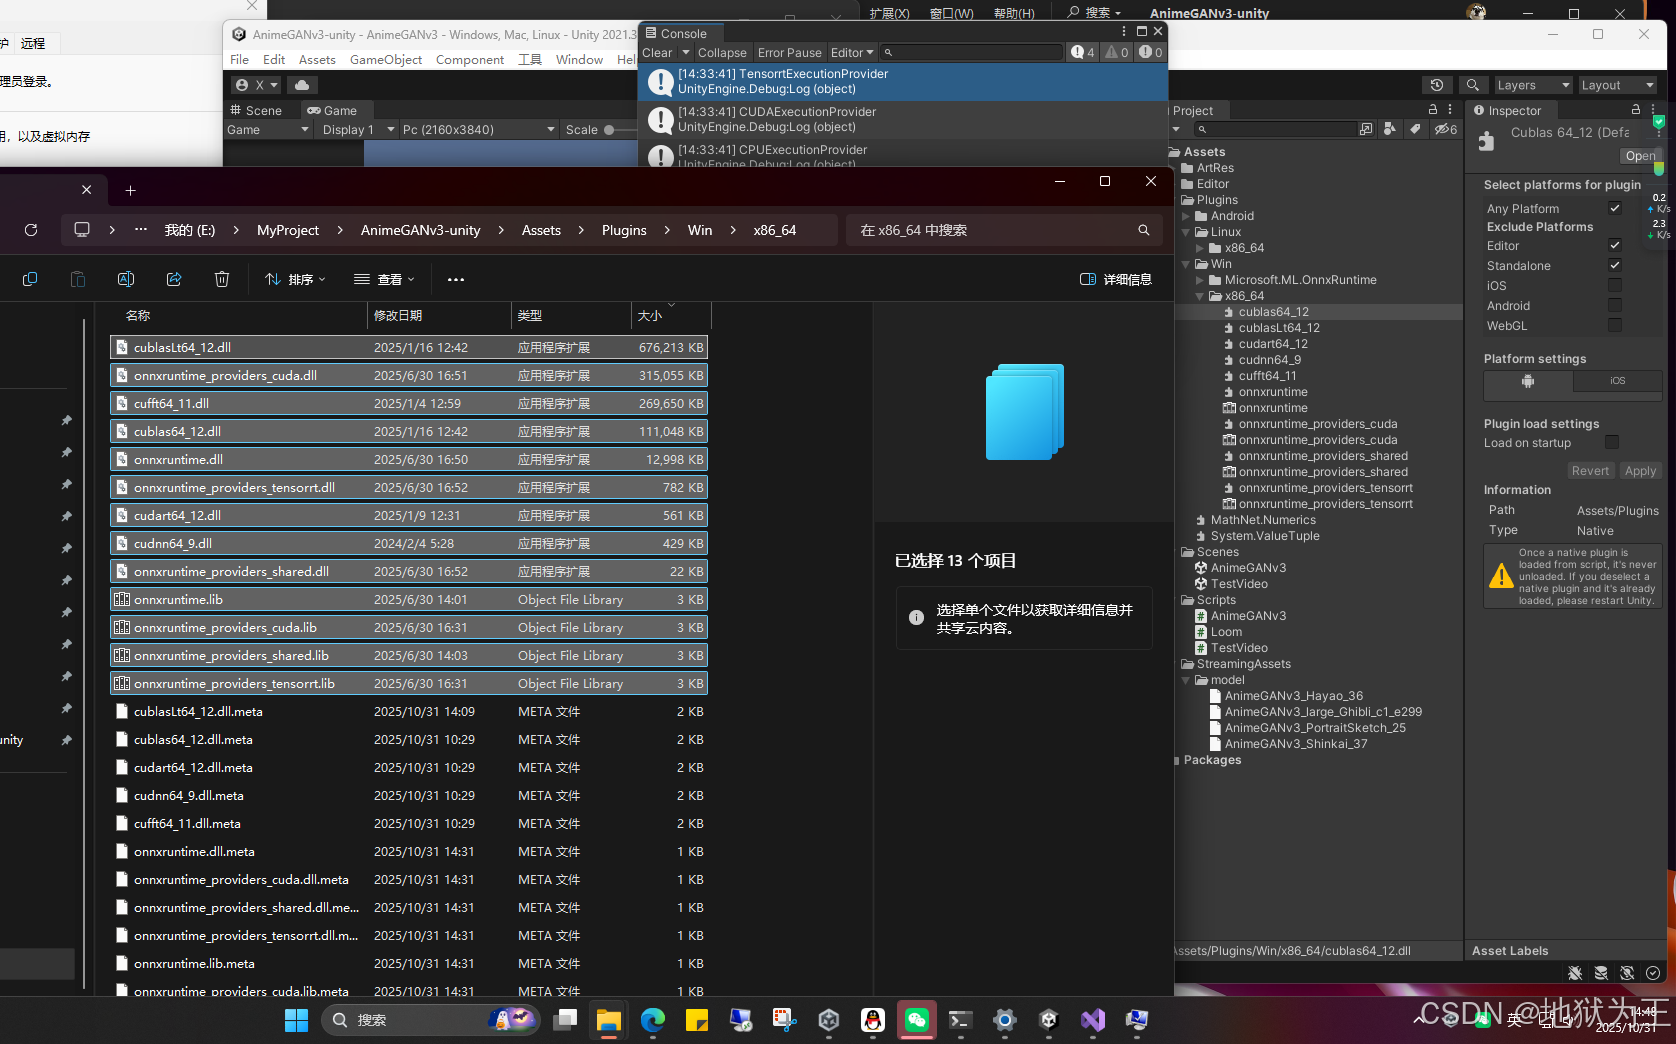The width and height of the screenshot is (1676, 1044).
Task: Open Visual Studio from taskbar
Action: pos(1093,1020)
